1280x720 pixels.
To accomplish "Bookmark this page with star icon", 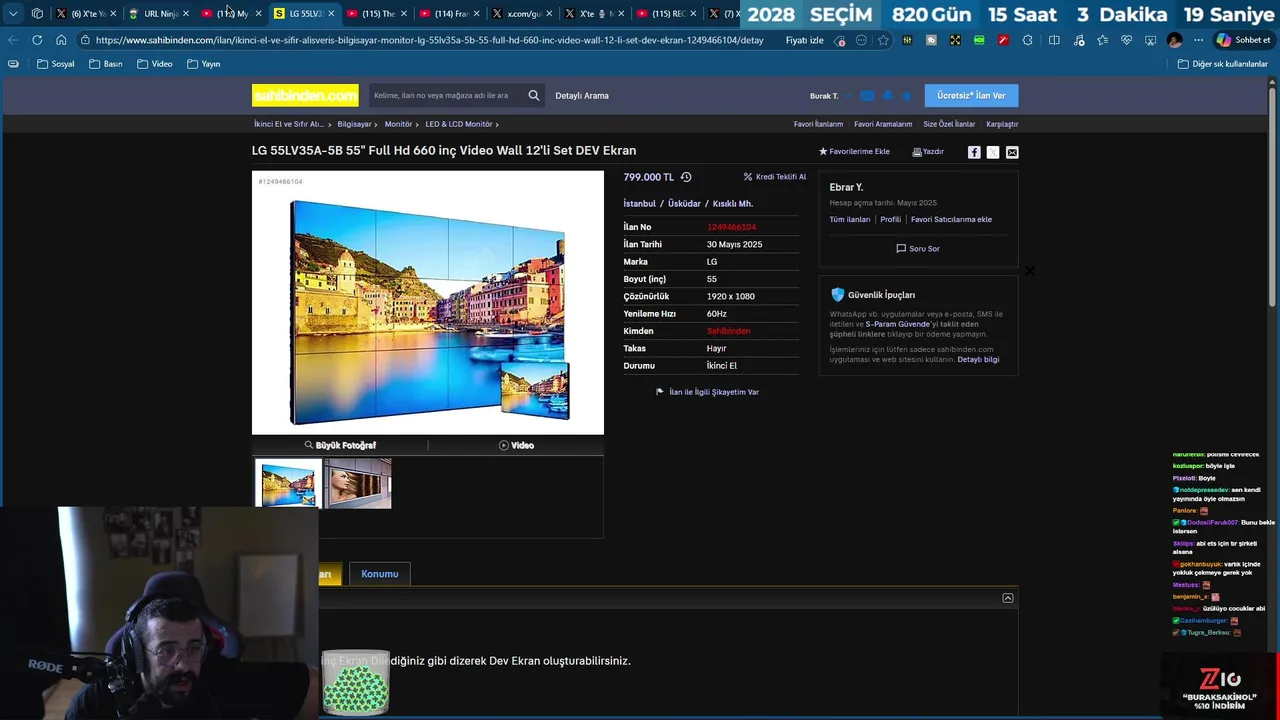I will tap(883, 40).
